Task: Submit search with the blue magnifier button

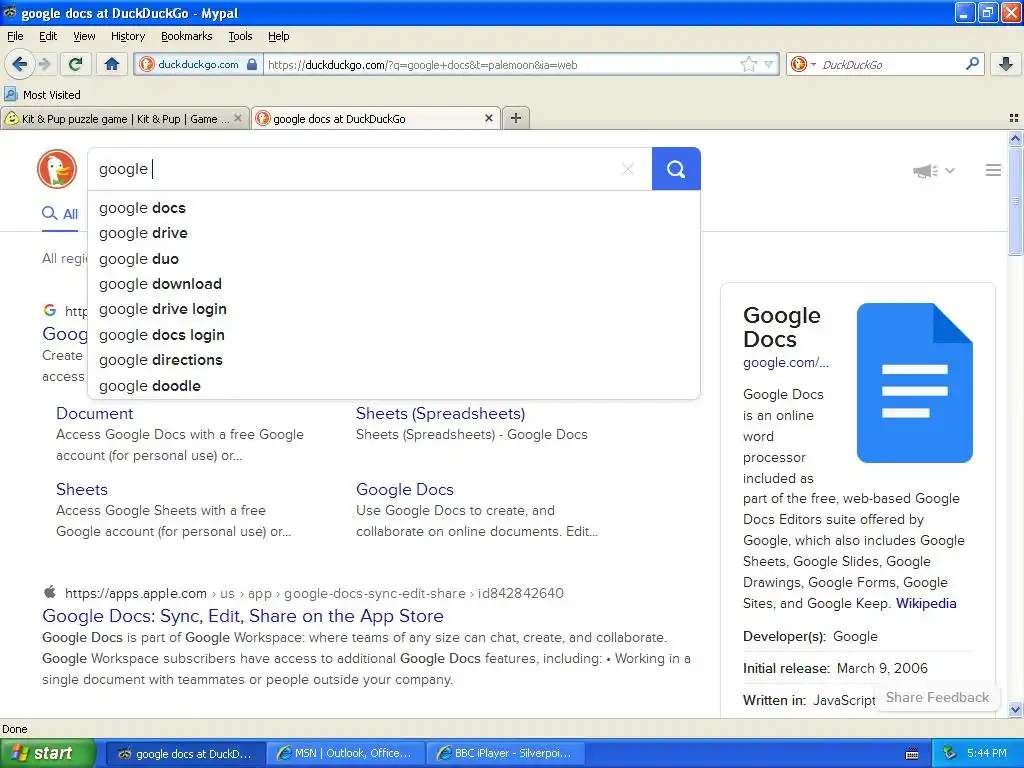Action: click(676, 169)
